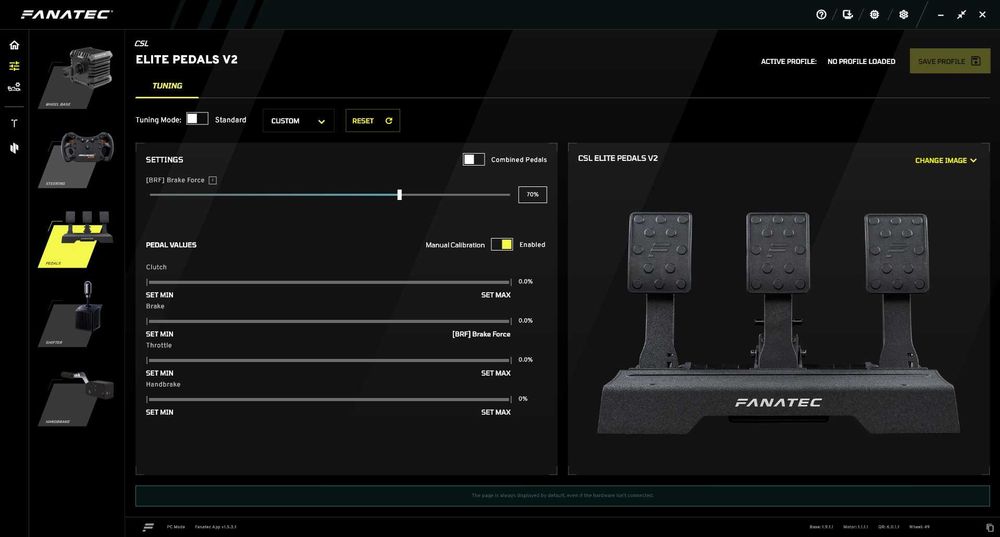Open the Custom preset dropdown
The image size is (1000, 537).
298,121
